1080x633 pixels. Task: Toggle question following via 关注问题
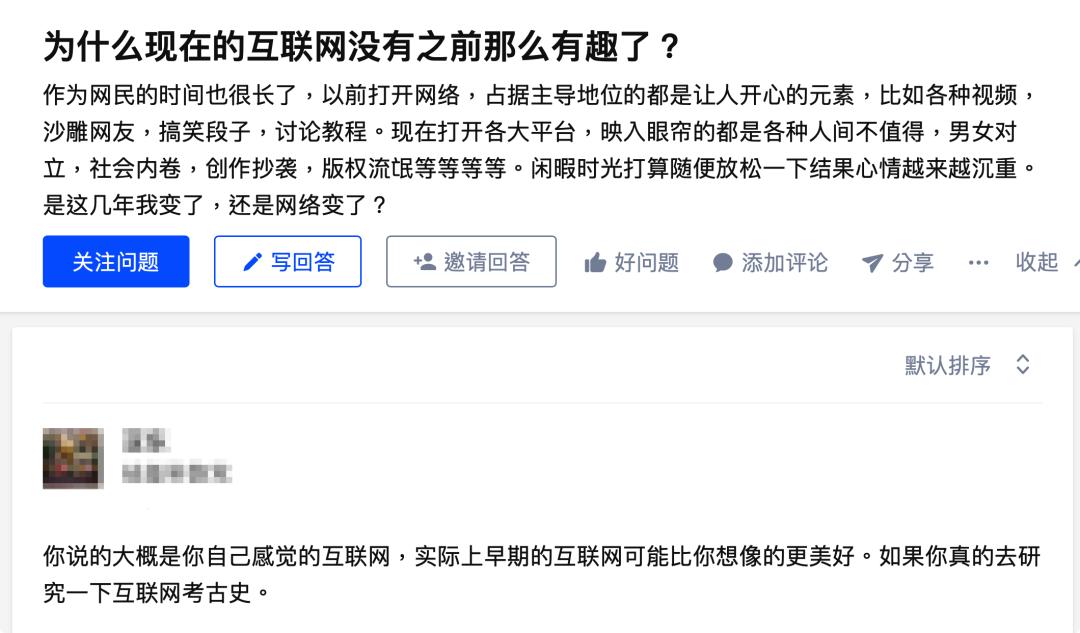pos(116,261)
